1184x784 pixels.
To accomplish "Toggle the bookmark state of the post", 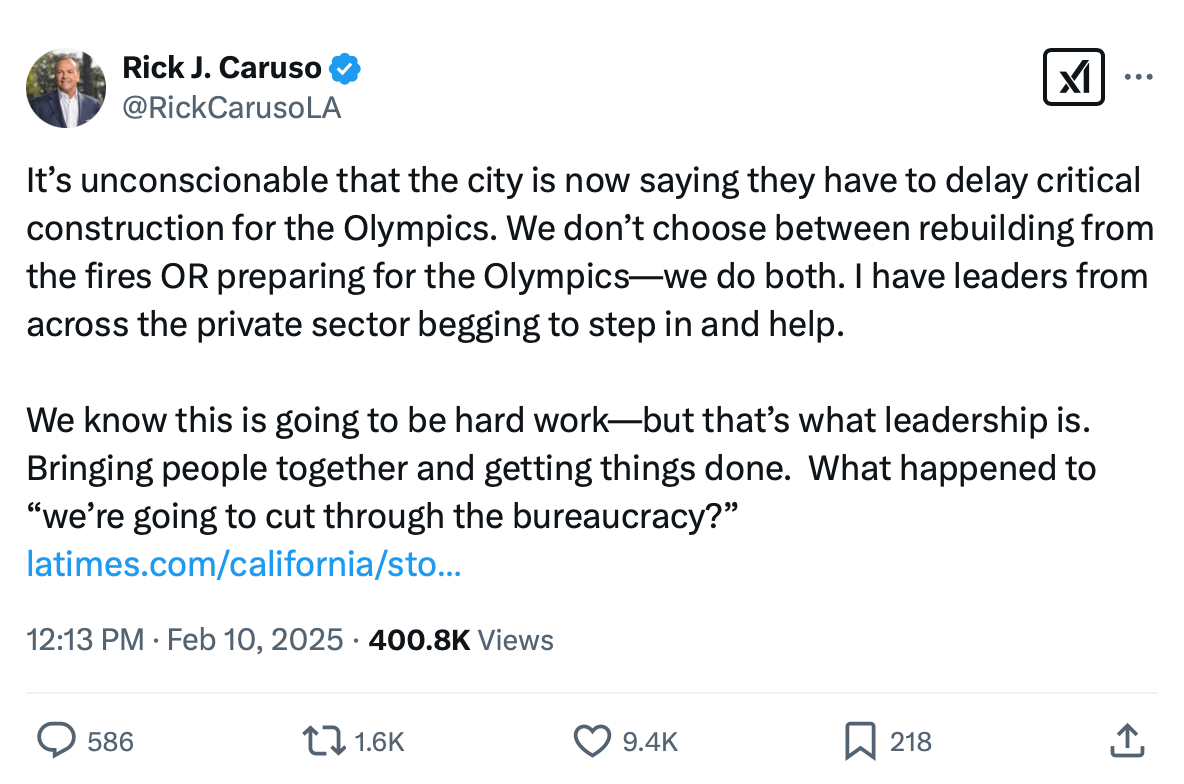I will coord(858,741).
